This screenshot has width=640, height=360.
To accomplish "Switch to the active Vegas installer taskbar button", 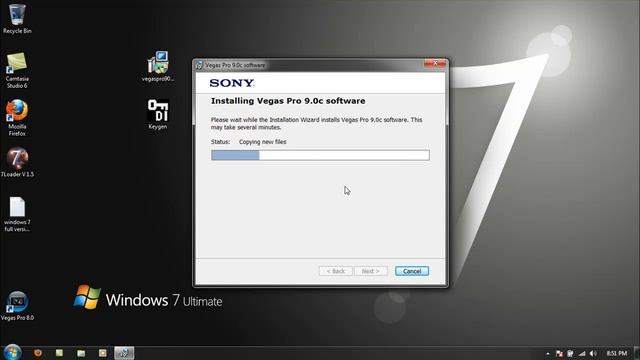I will 124,353.
